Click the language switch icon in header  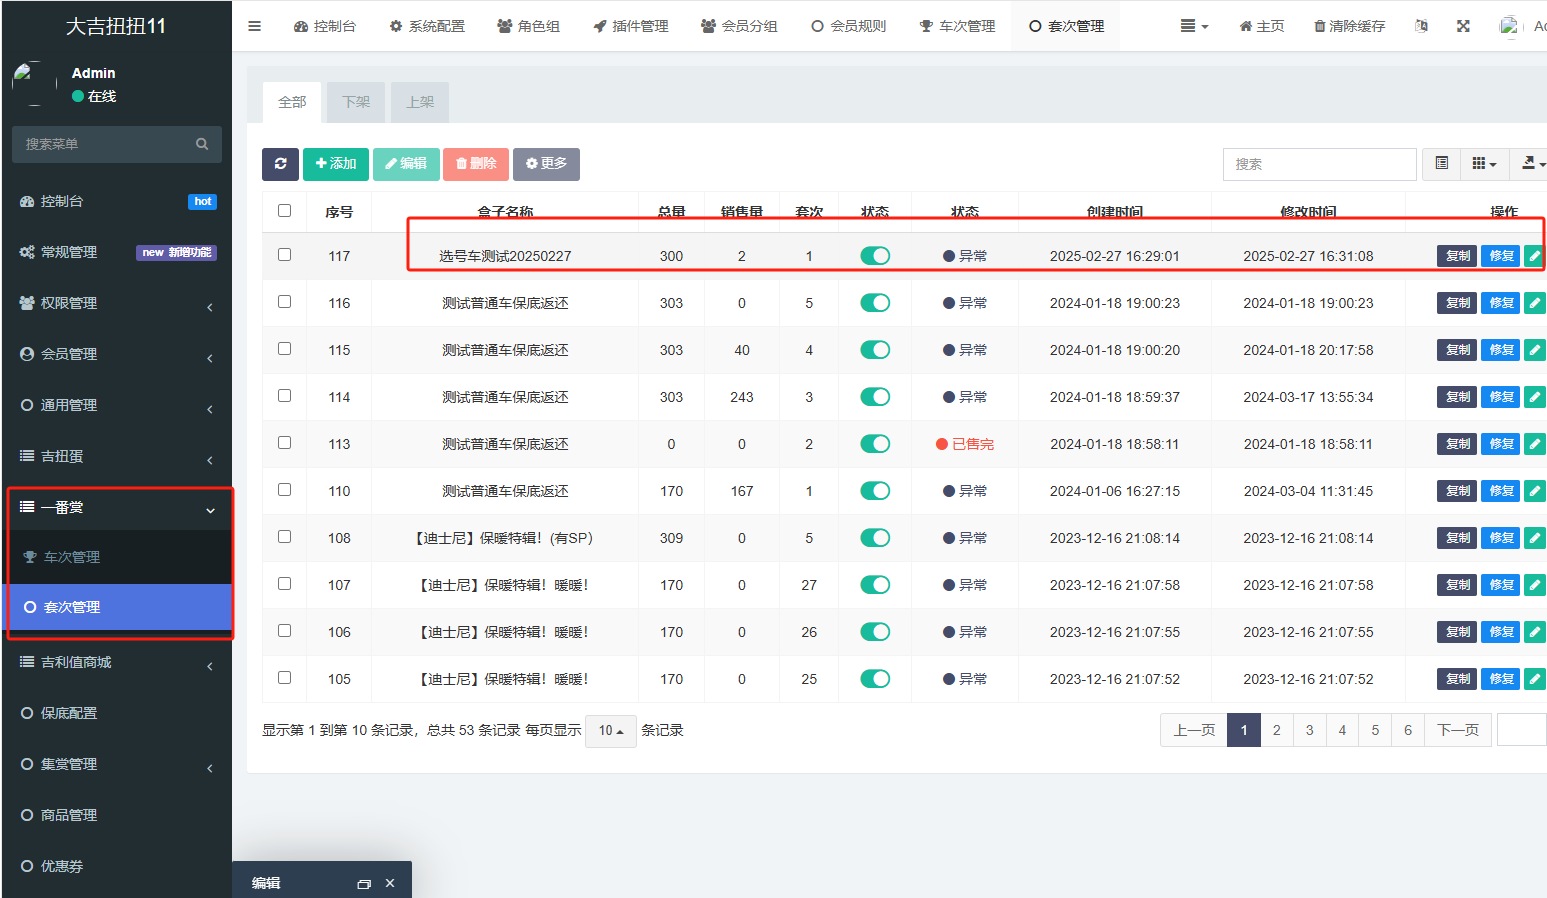1421,26
